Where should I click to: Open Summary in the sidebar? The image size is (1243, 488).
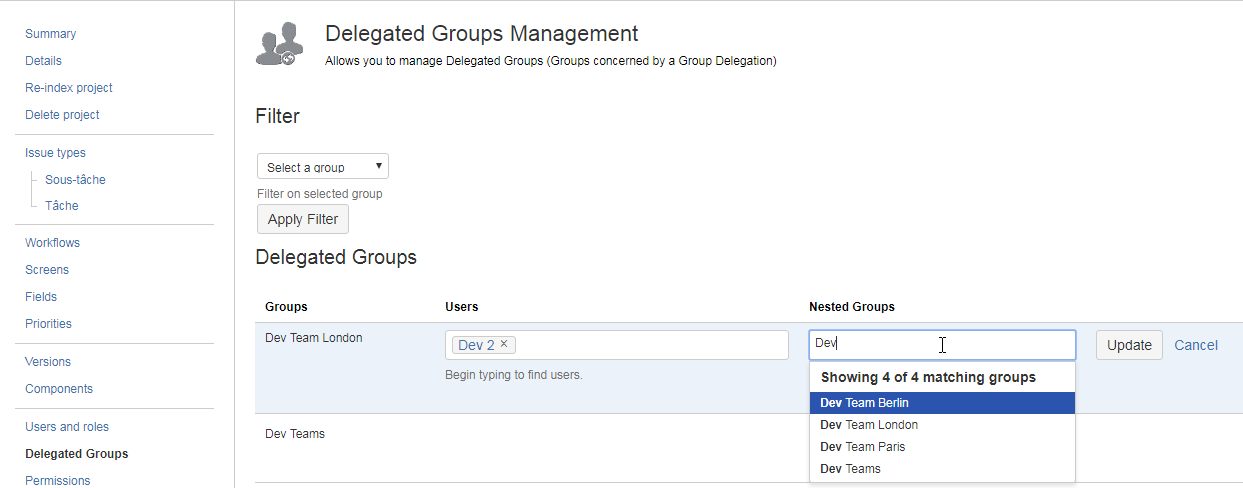[50, 34]
